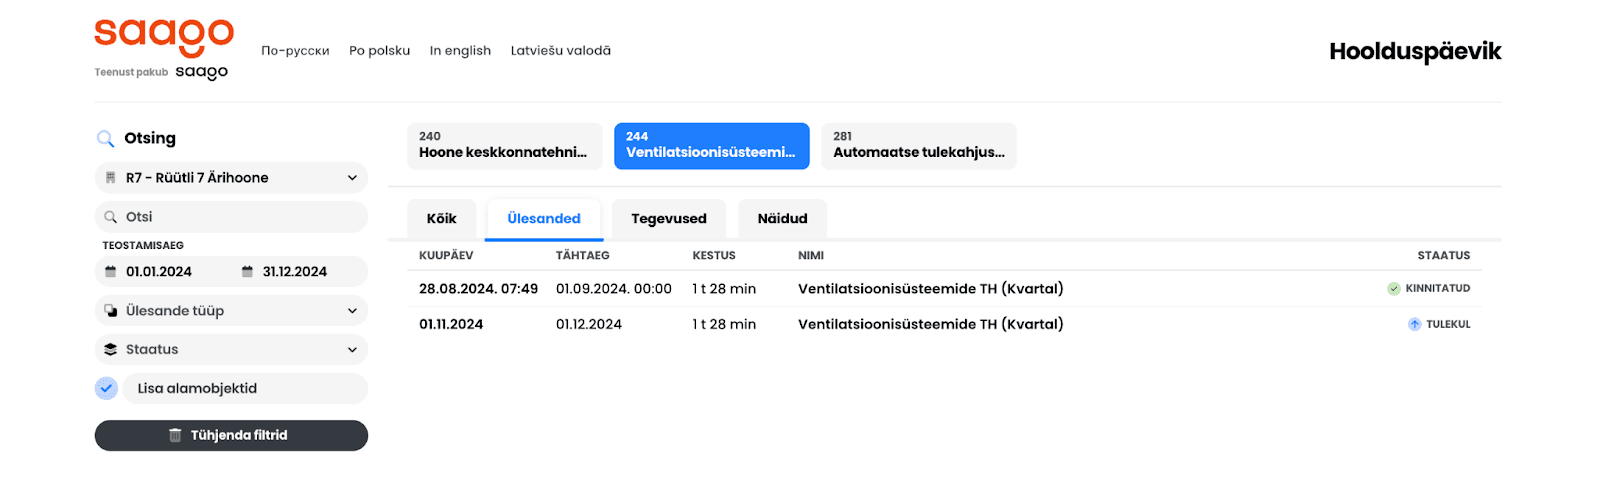
Task: Click the calendar icon beside 31.12.2024
Action: point(247,272)
